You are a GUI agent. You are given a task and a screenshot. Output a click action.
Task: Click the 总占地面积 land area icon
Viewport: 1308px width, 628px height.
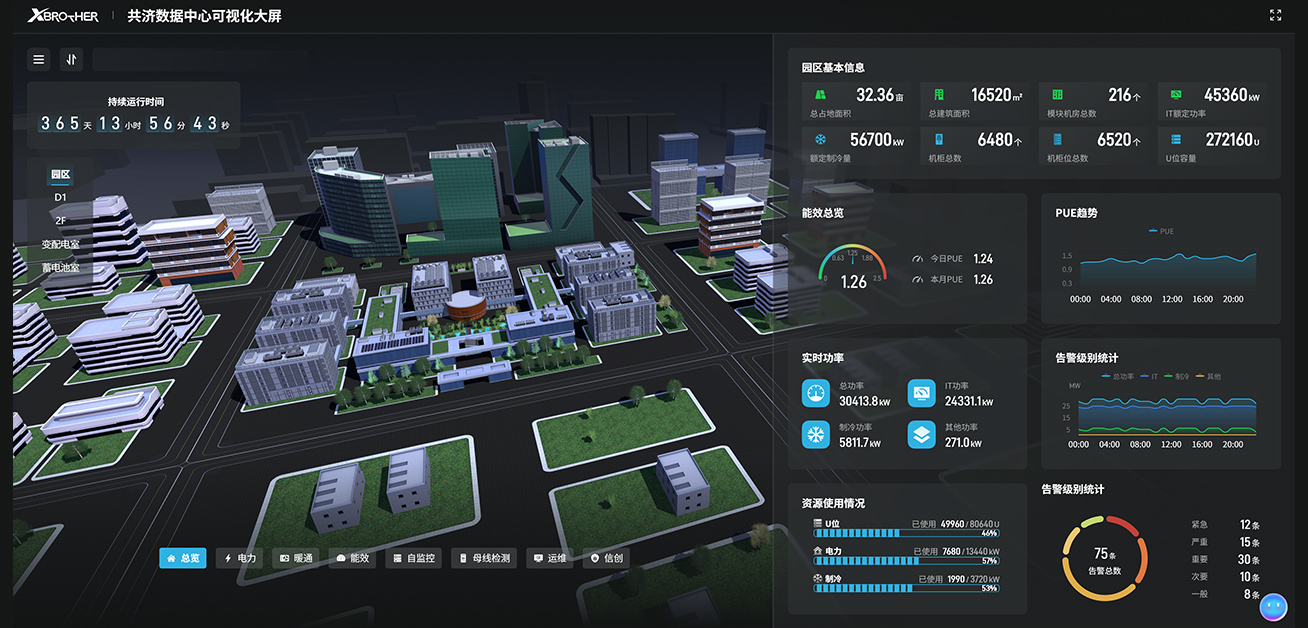[x=821, y=95]
